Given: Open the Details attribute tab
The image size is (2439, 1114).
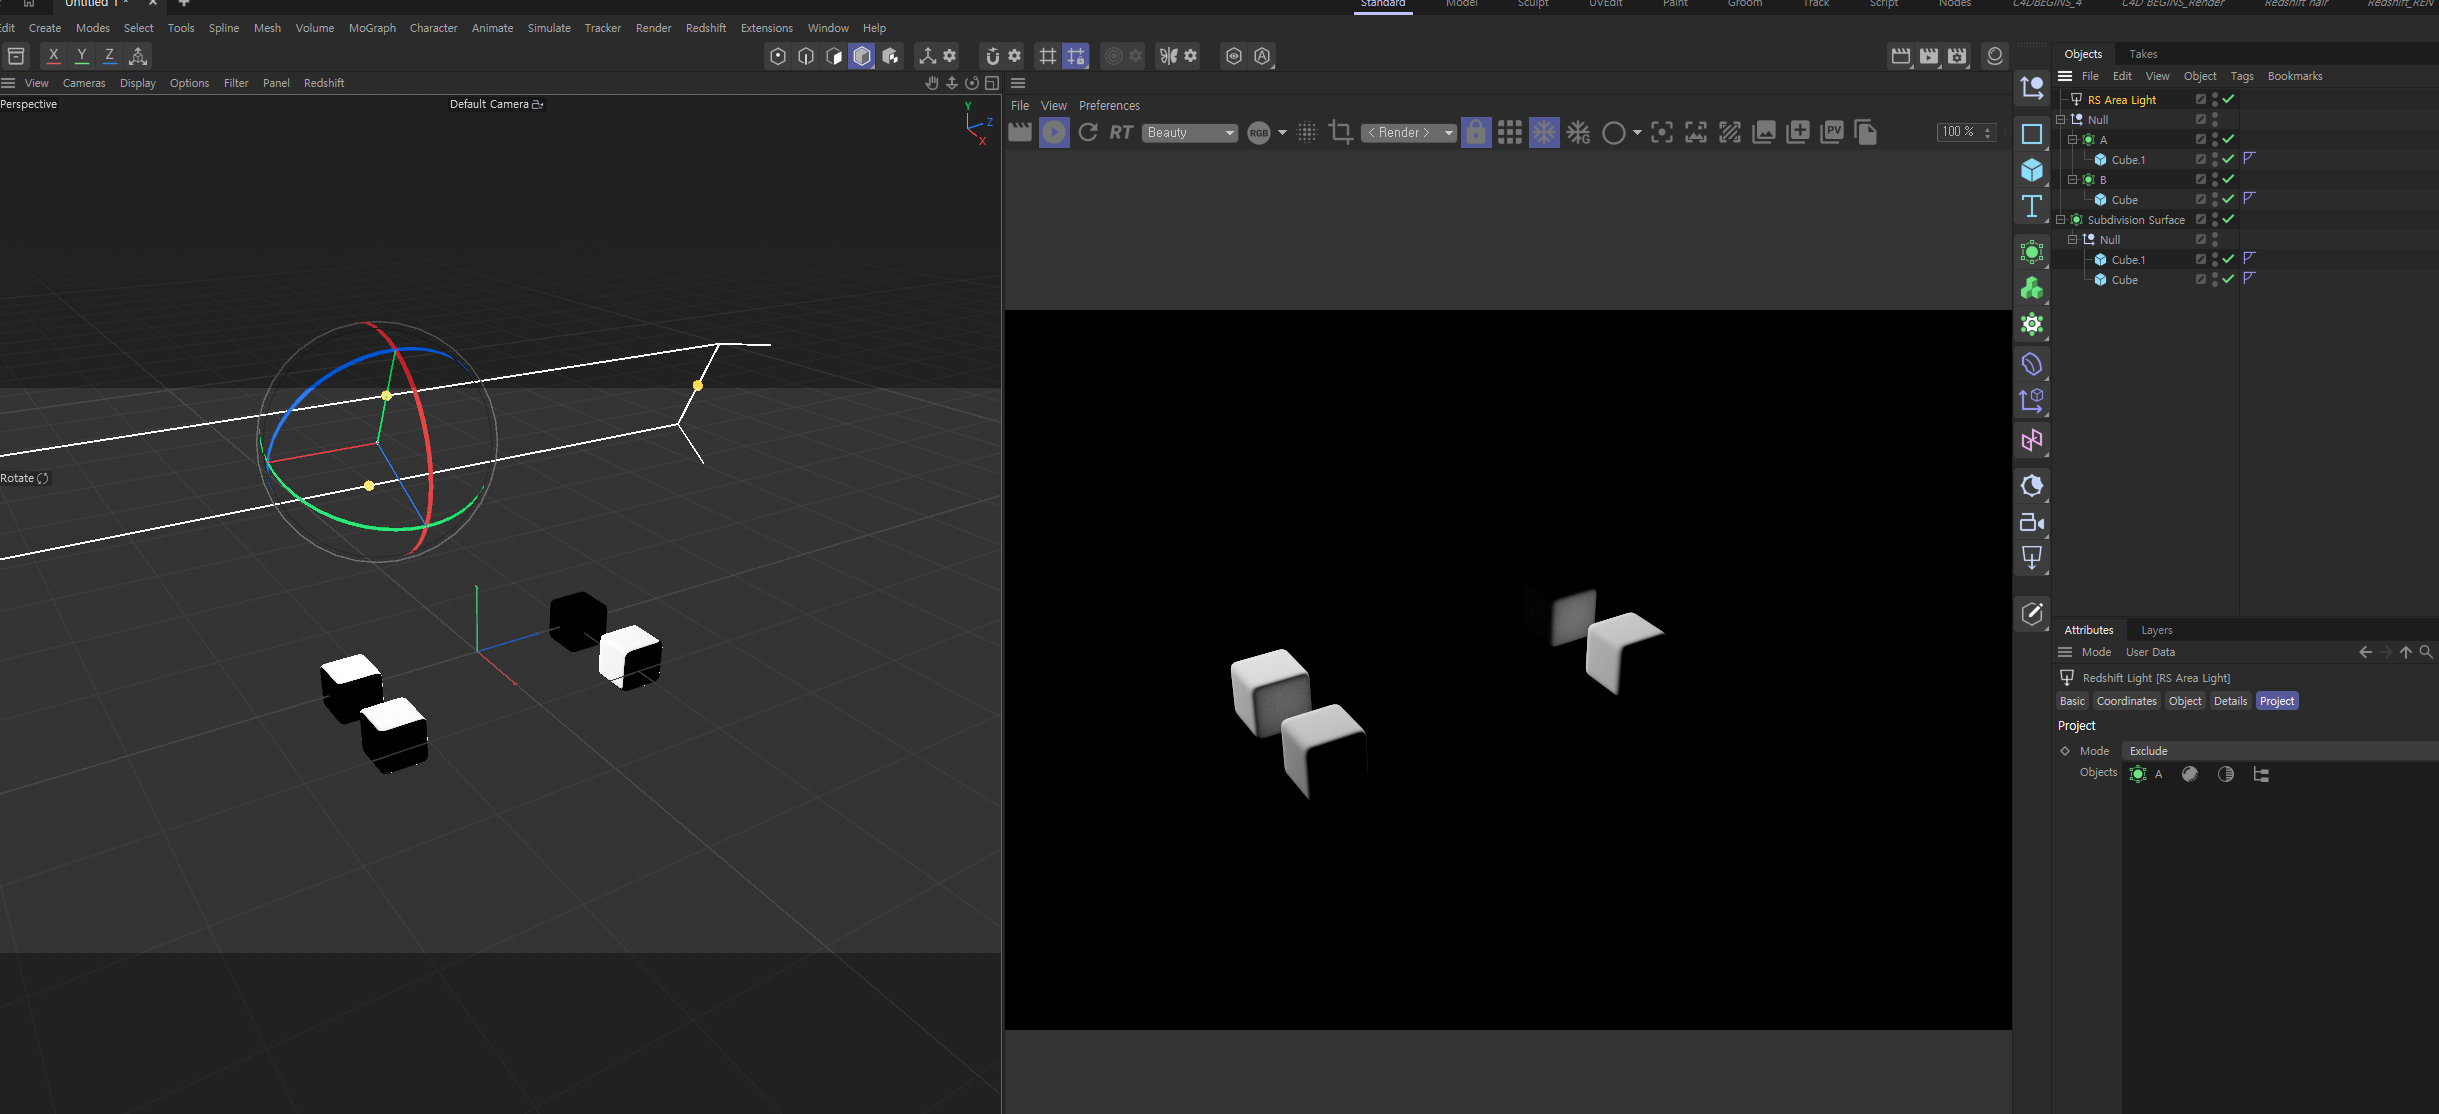Looking at the screenshot, I should (2230, 701).
